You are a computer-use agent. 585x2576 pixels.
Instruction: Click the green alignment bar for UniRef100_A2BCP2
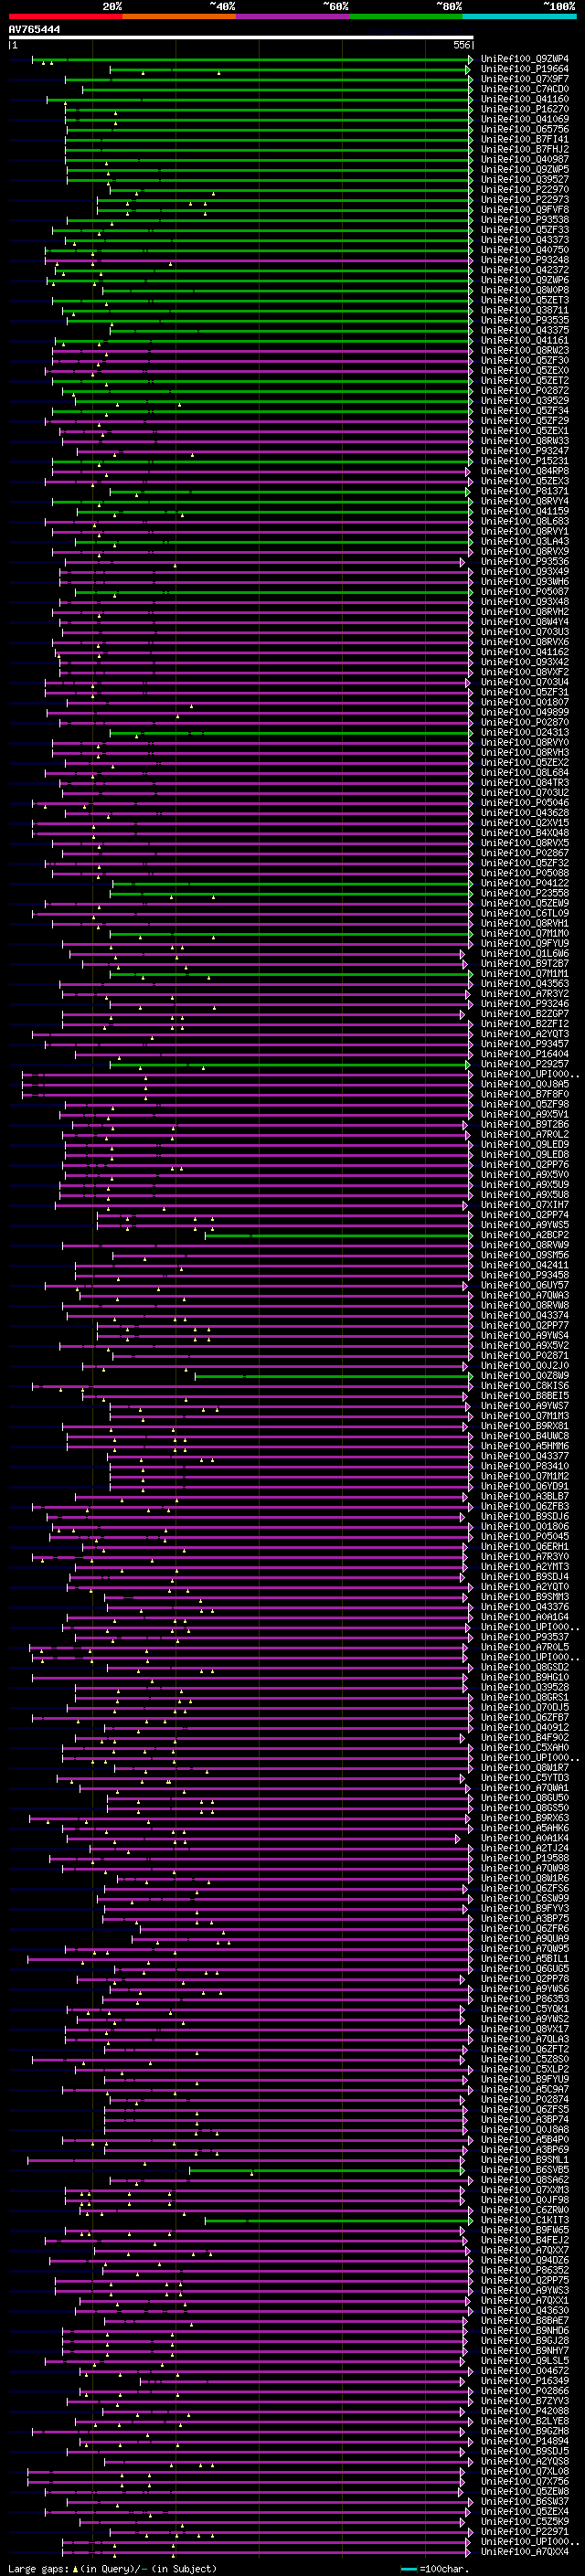point(338,1235)
